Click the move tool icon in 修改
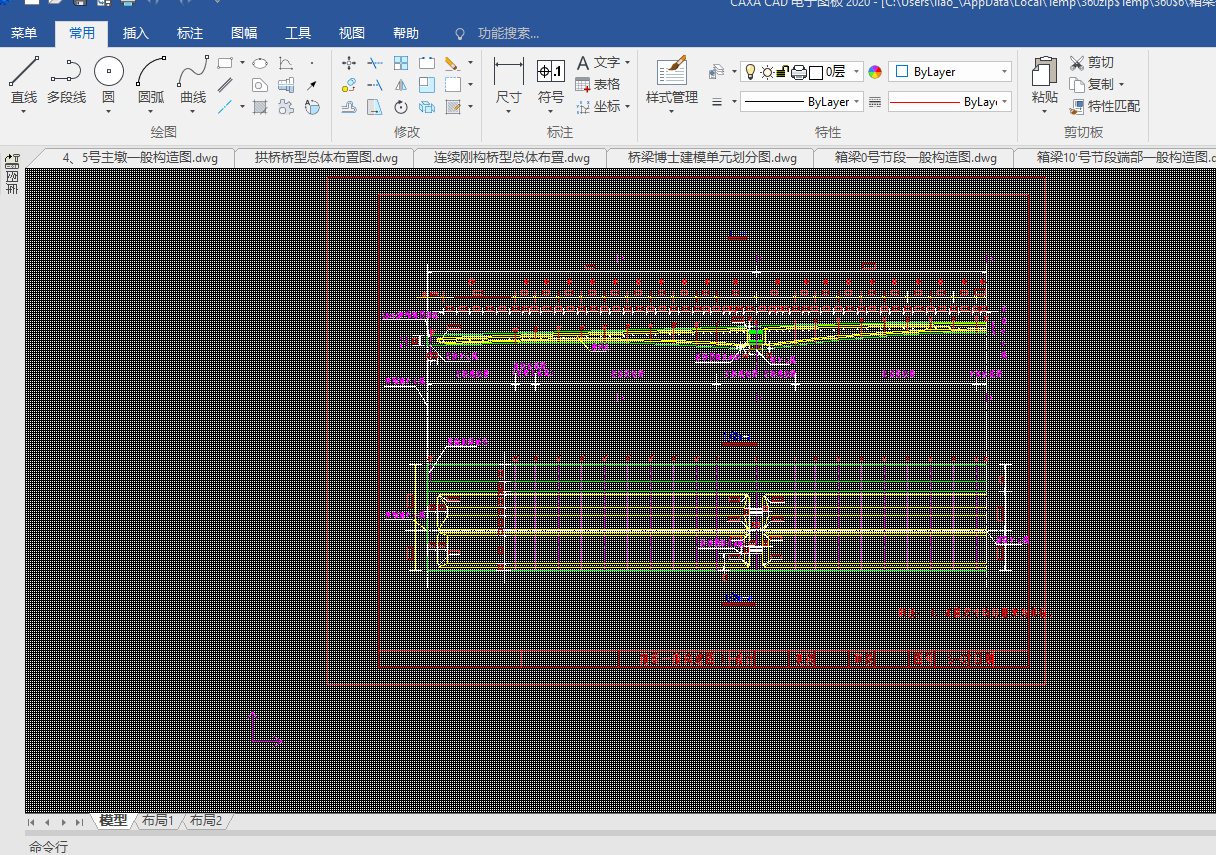The image size is (1216, 855). (348, 63)
